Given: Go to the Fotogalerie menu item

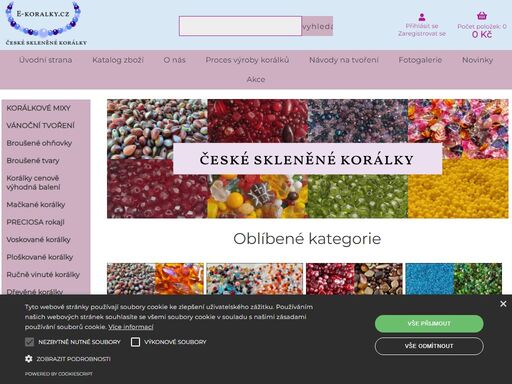Looking at the screenshot, I should [420, 60].
